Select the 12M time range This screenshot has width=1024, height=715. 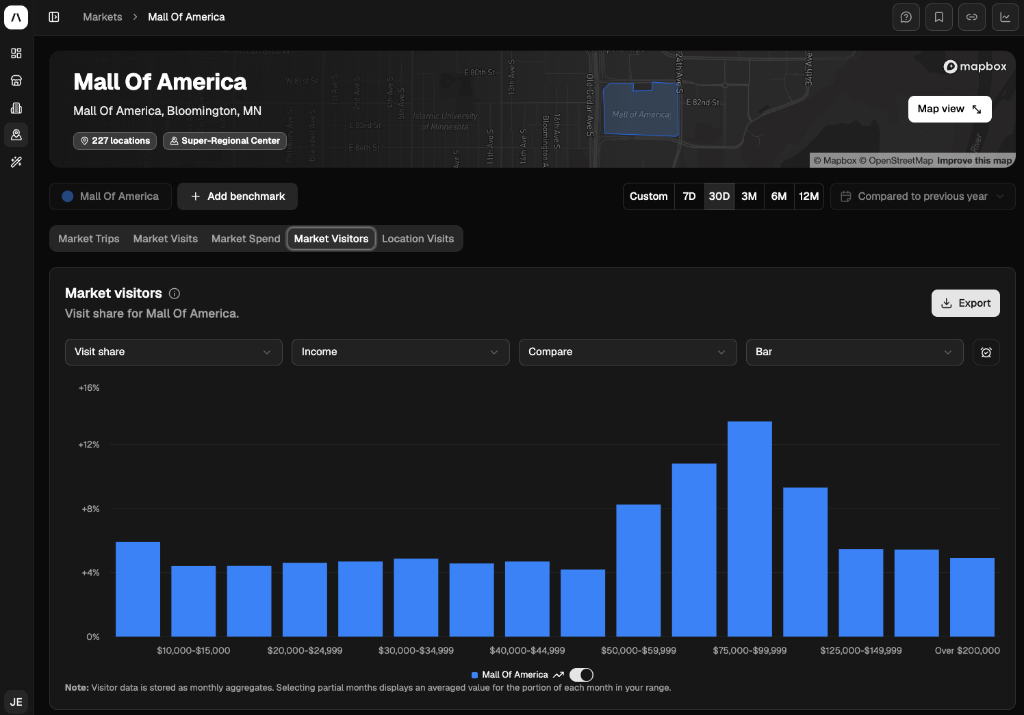coord(808,197)
